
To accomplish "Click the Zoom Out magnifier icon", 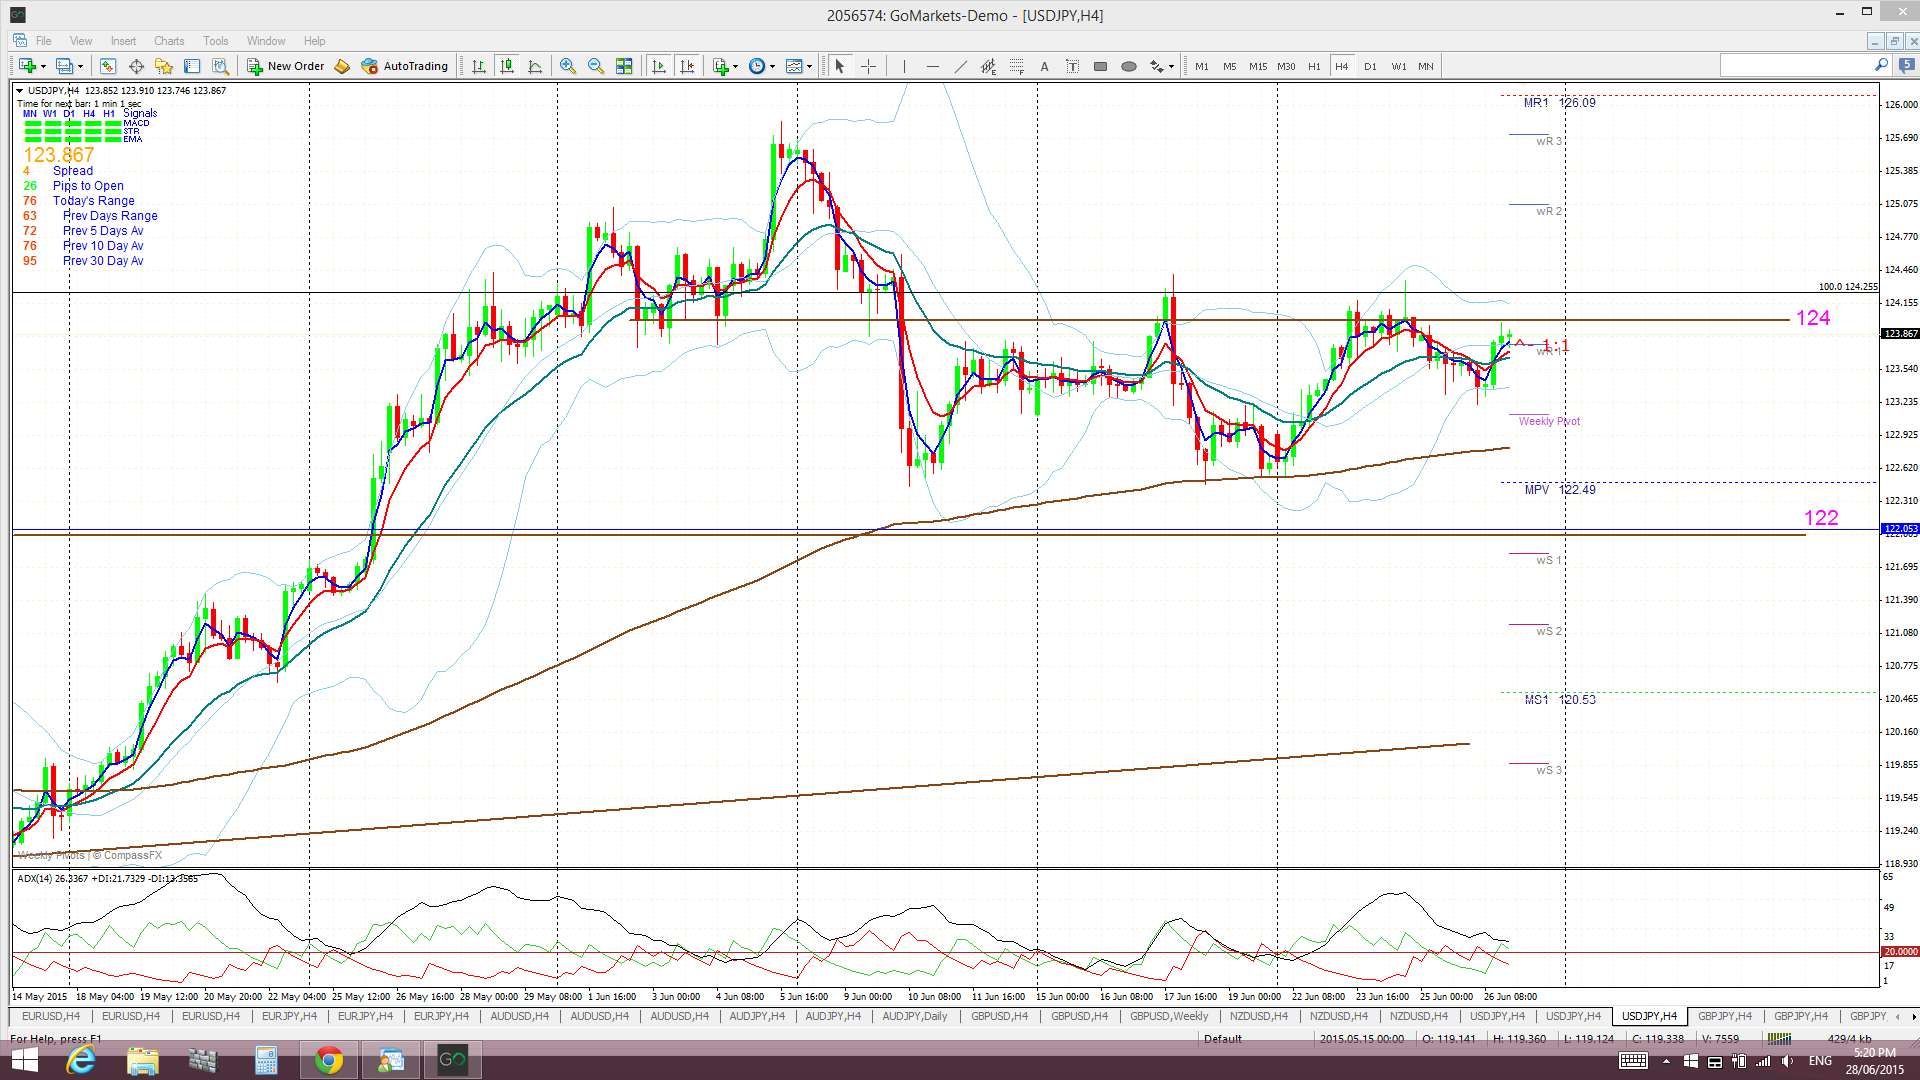I will [596, 66].
